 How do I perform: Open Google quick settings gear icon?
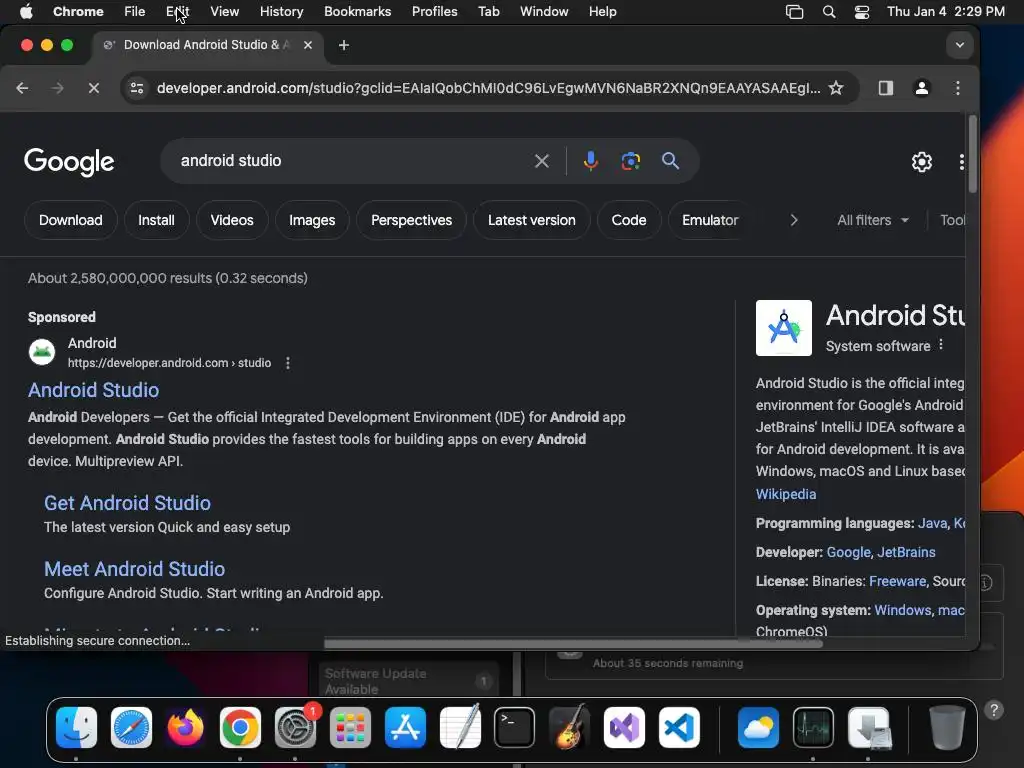tap(921, 162)
